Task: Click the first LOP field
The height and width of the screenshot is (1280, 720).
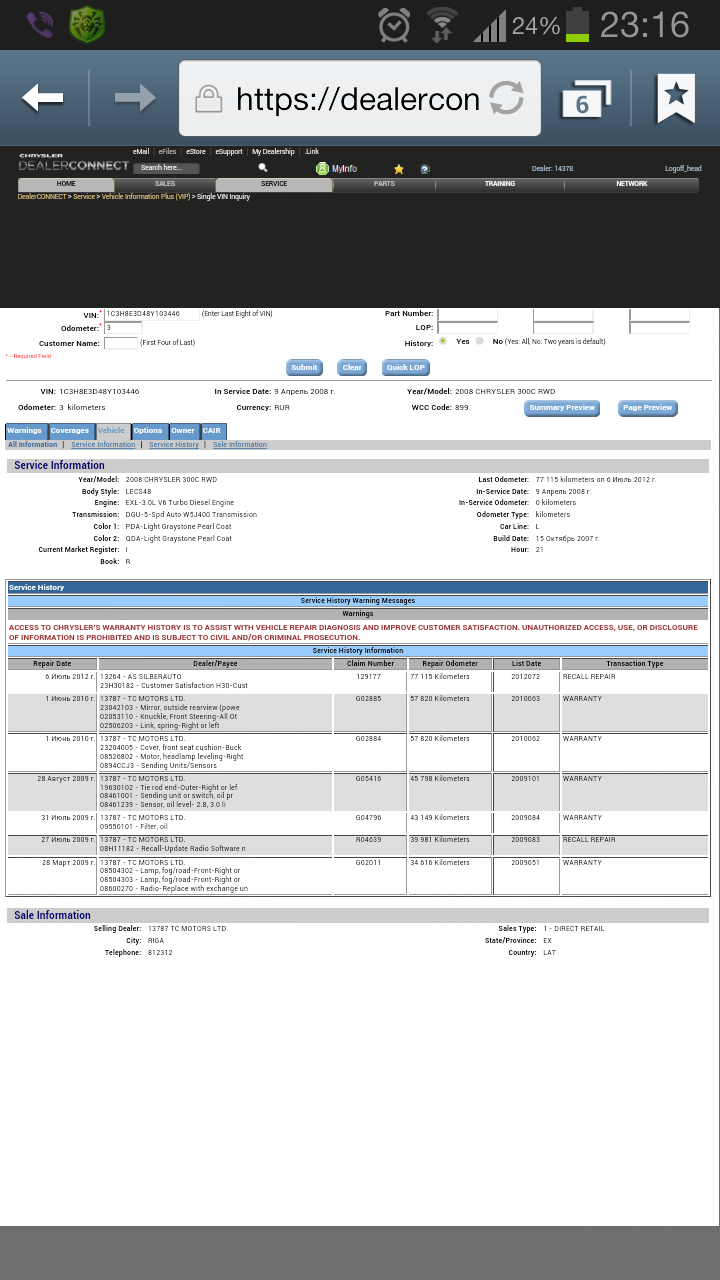Action: [x=467, y=328]
